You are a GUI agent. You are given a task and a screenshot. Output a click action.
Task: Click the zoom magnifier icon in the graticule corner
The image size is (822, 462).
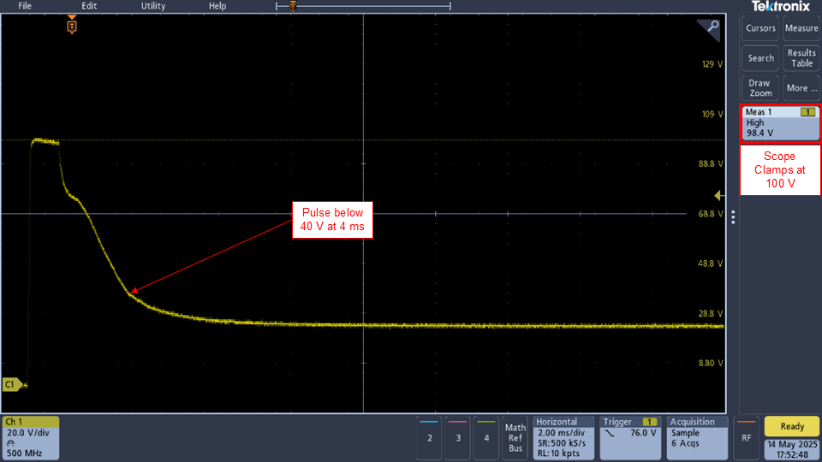pos(712,28)
